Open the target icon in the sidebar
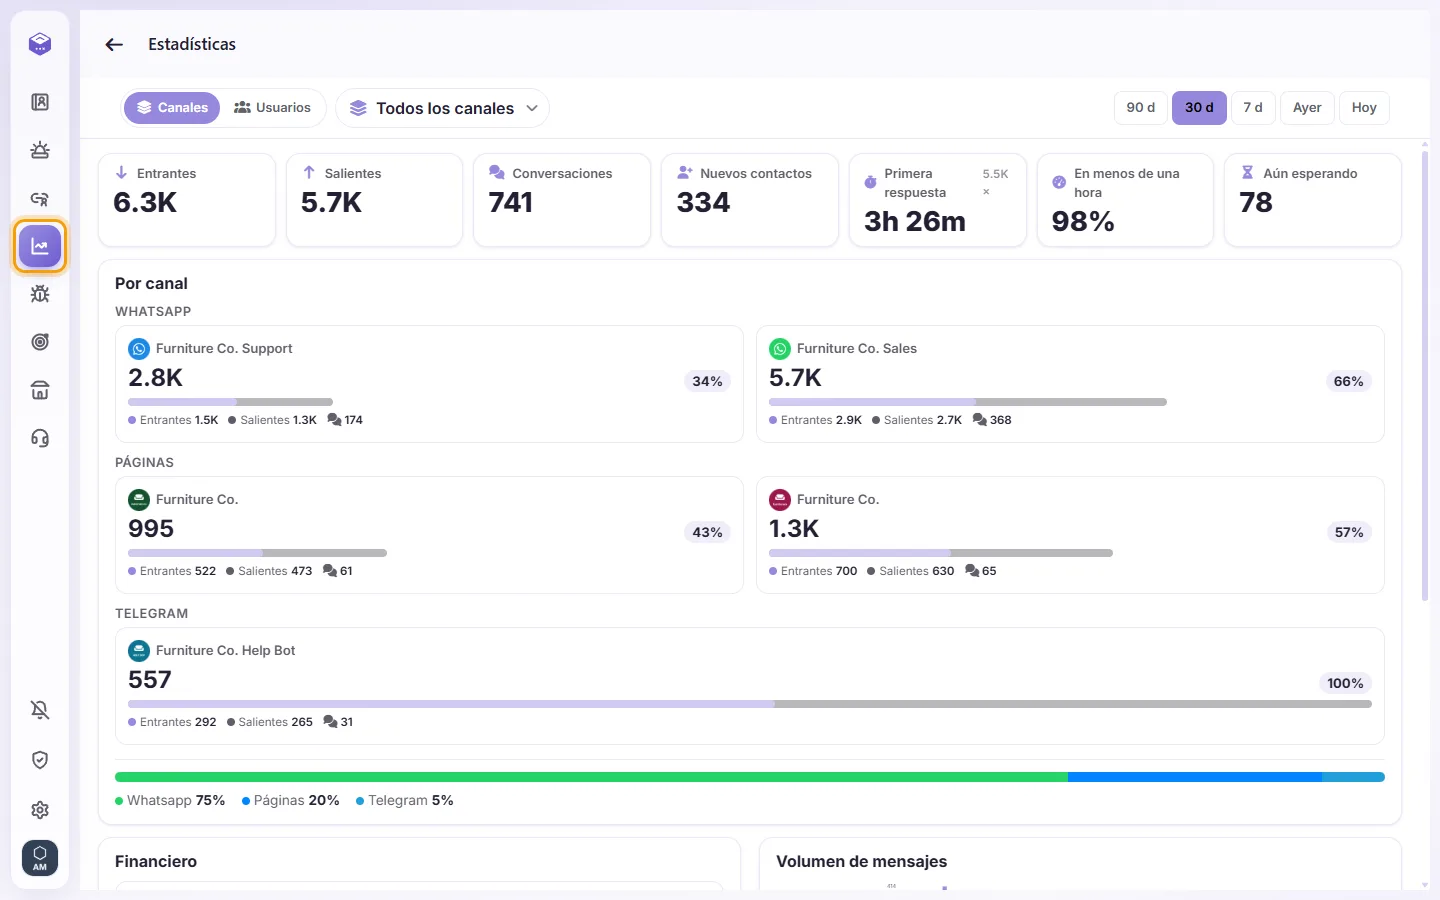 coord(40,342)
